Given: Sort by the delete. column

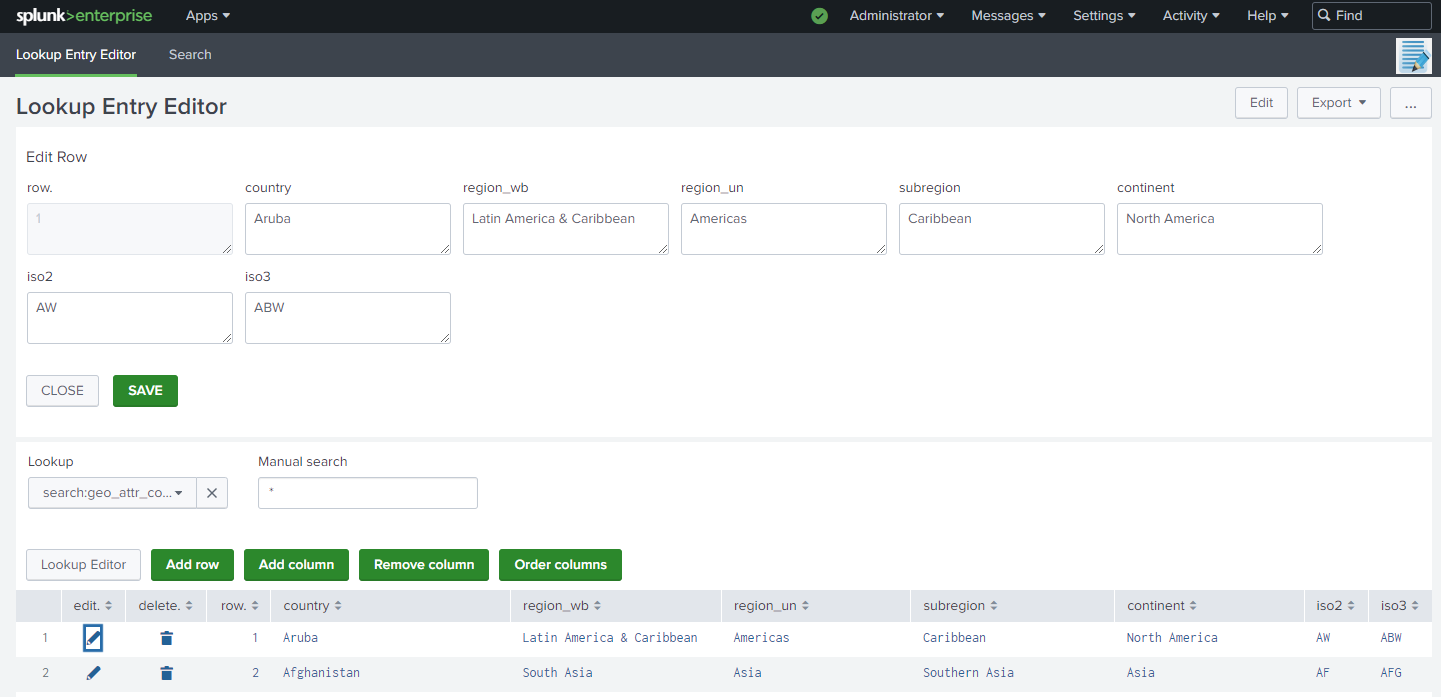Looking at the screenshot, I should pos(166,606).
